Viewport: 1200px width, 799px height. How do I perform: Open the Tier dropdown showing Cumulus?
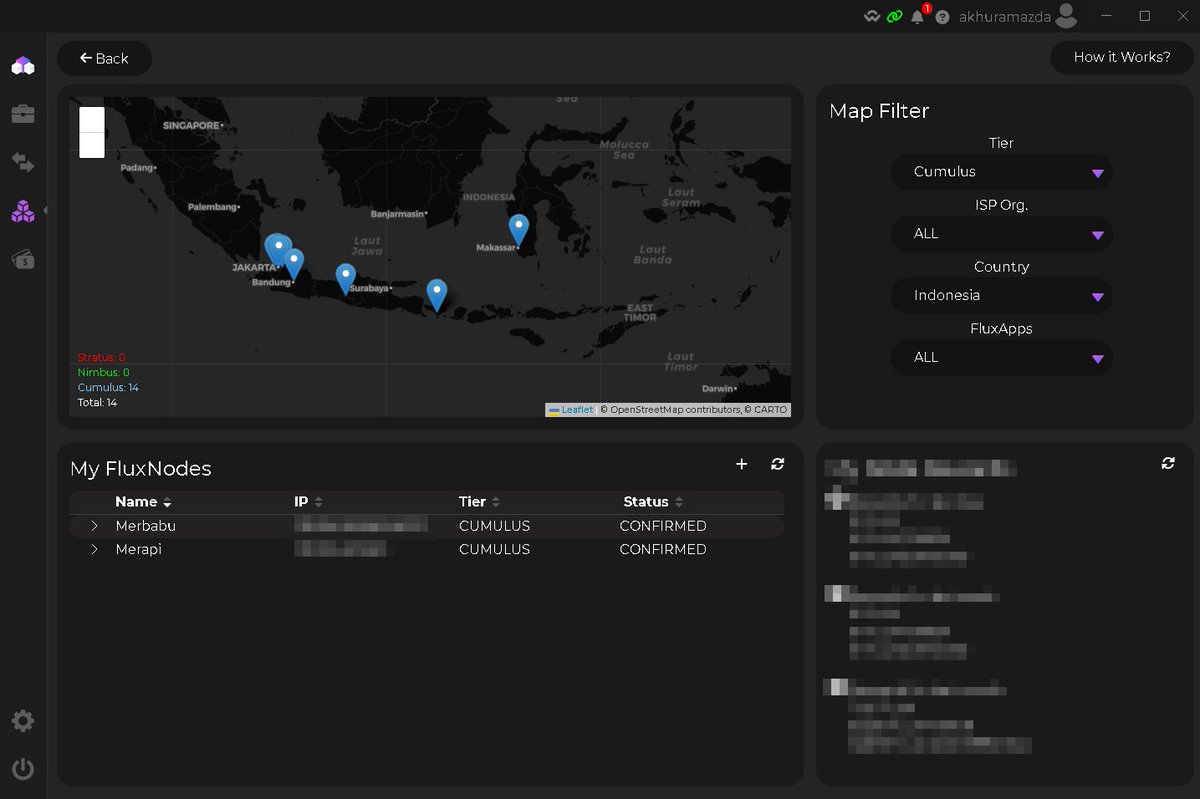(1001, 172)
